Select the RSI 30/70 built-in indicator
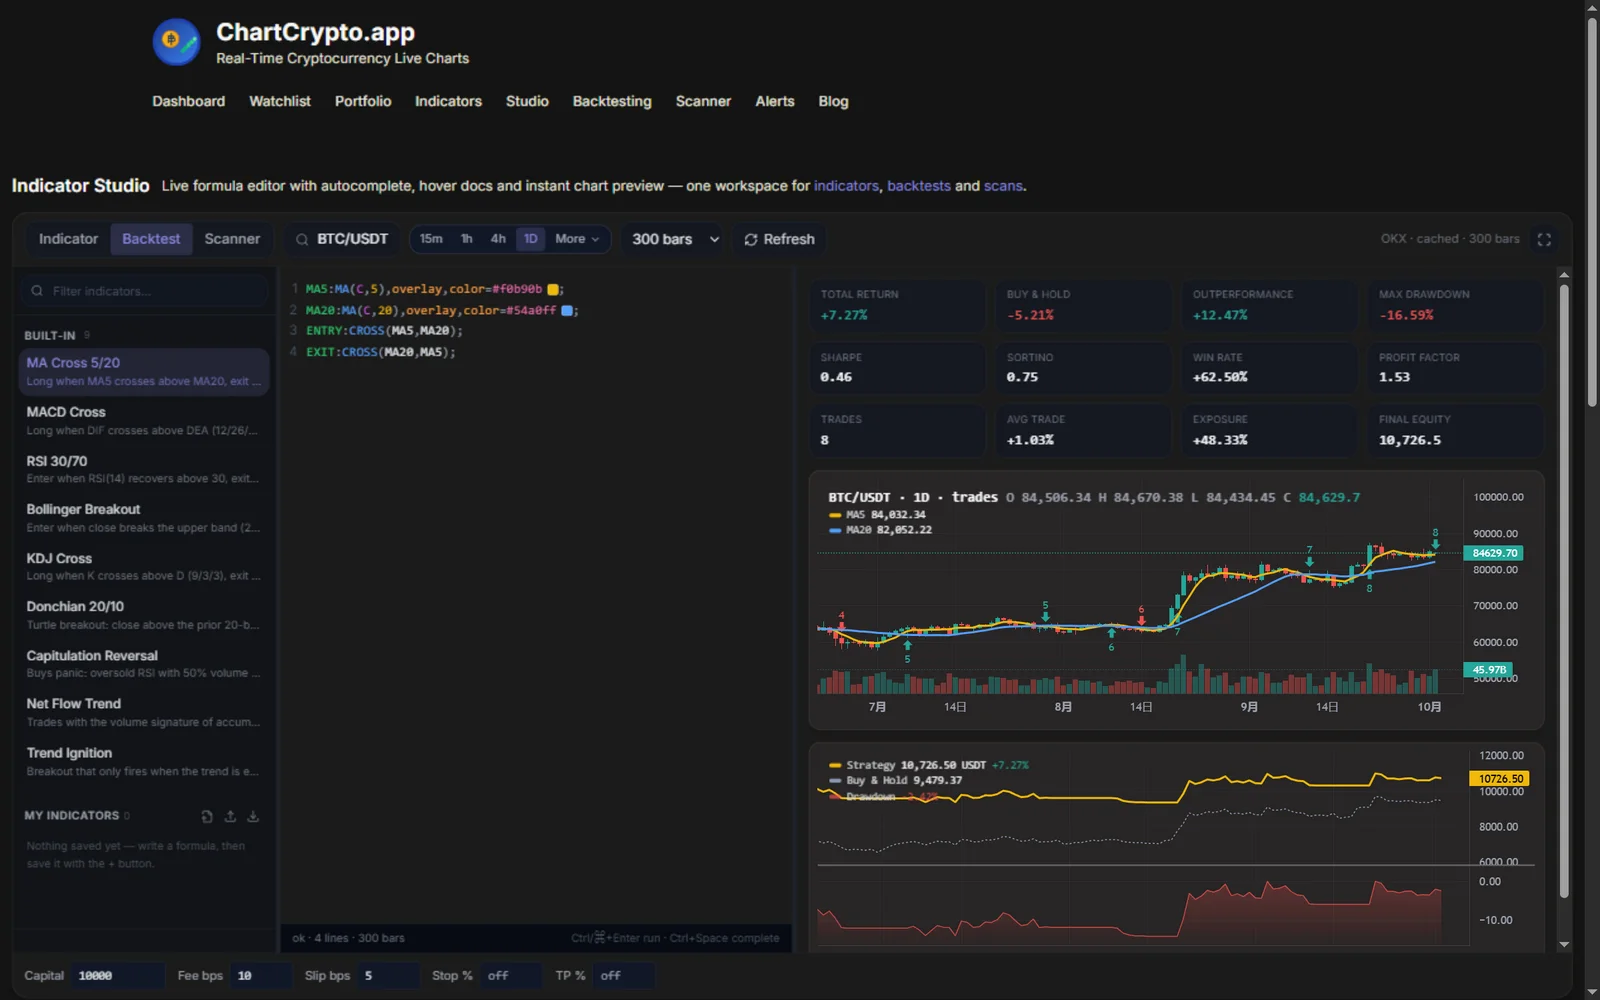The image size is (1600, 1000). click(x=144, y=469)
